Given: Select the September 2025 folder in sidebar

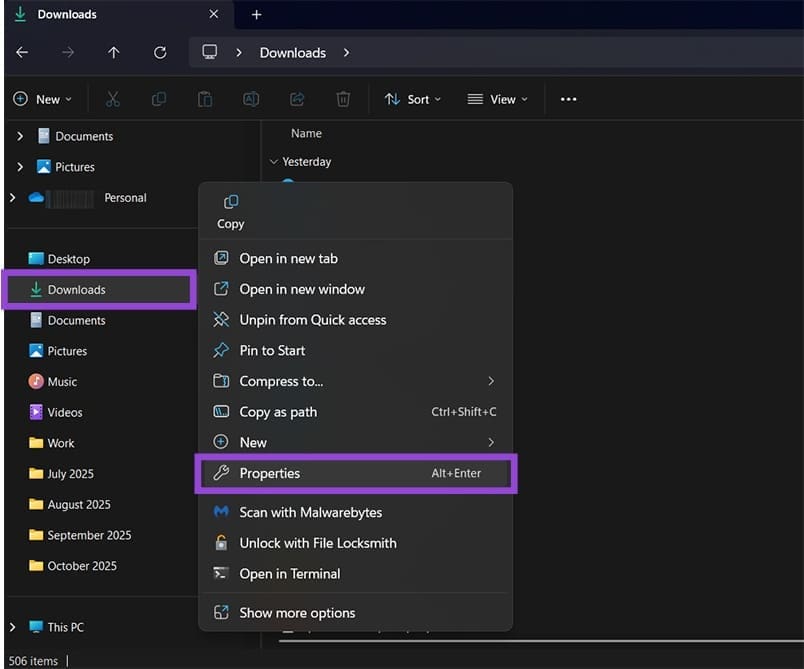Looking at the screenshot, I should (x=89, y=535).
